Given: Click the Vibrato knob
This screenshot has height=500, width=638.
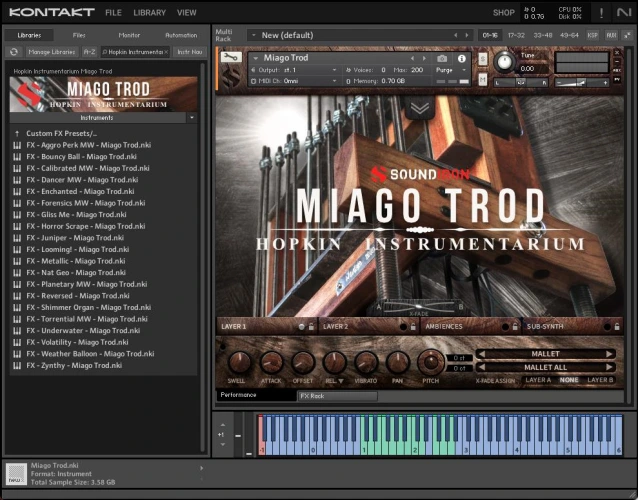Looking at the screenshot, I should pos(367,363).
